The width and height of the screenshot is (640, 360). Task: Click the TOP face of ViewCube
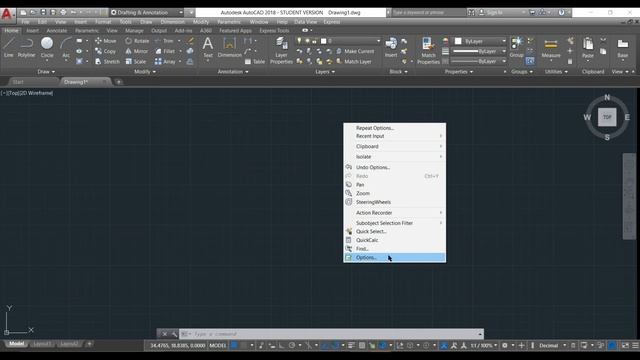pyautogui.click(x=607, y=117)
